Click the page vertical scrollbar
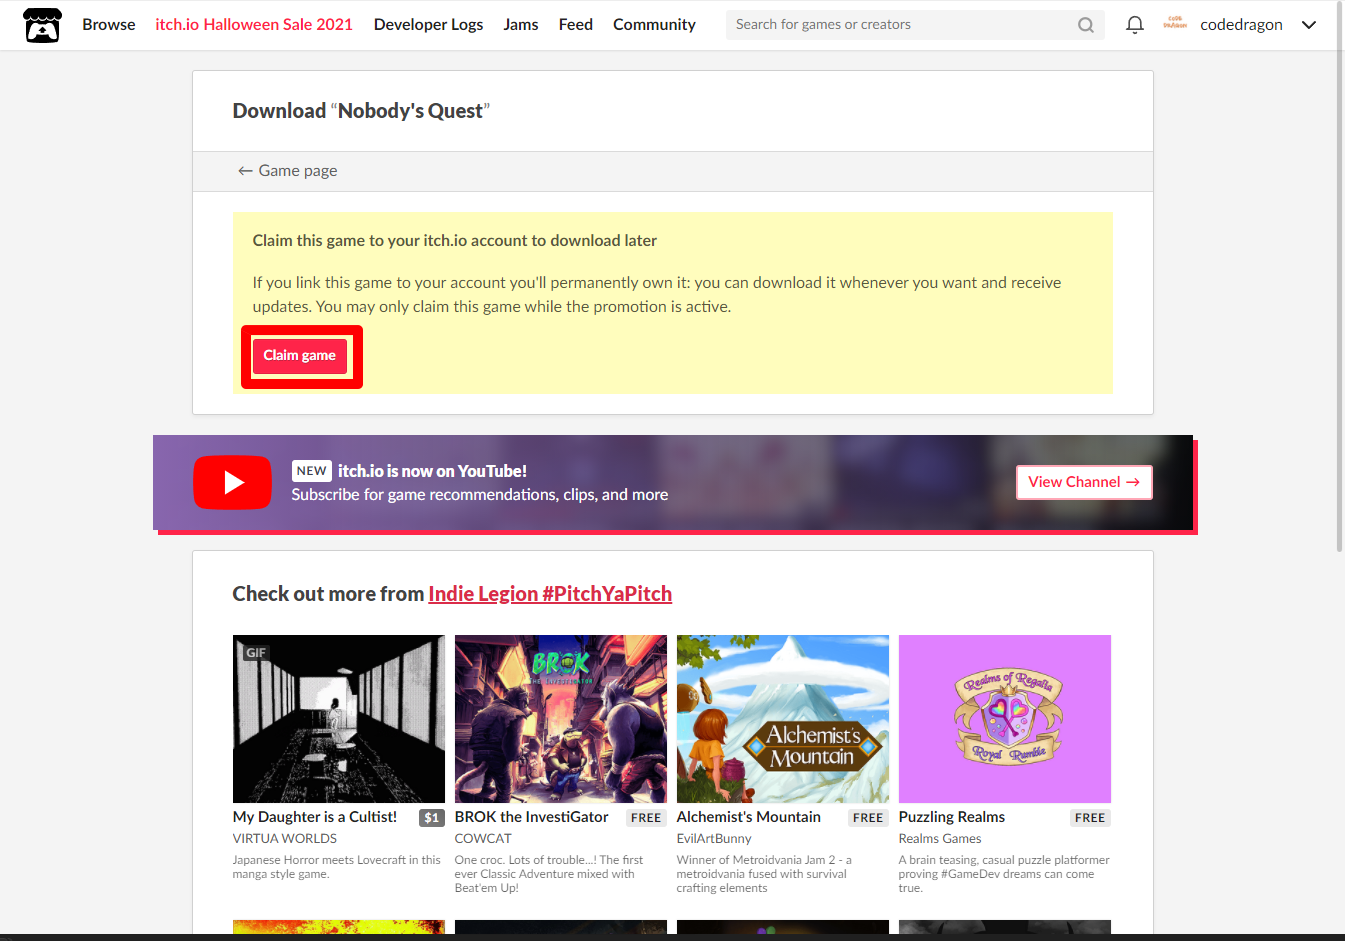The height and width of the screenshot is (941, 1345). pyautogui.click(x=1340, y=275)
